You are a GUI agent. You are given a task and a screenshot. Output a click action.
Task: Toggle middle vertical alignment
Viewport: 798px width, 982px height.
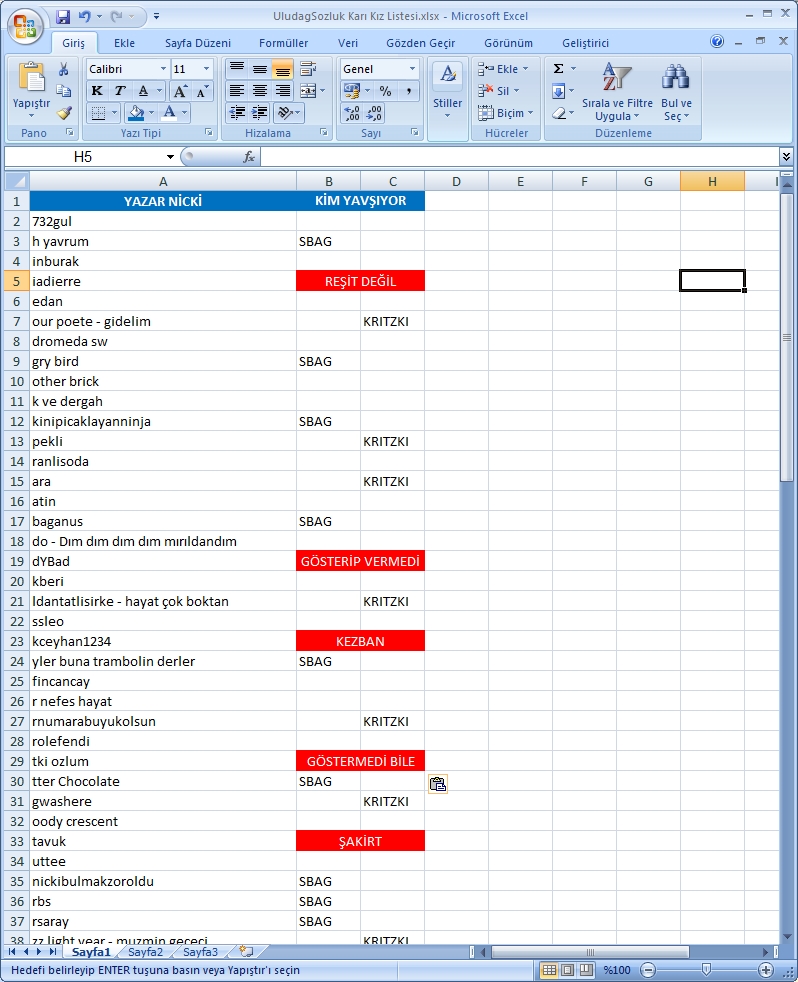pyautogui.click(x=259, y=69)
